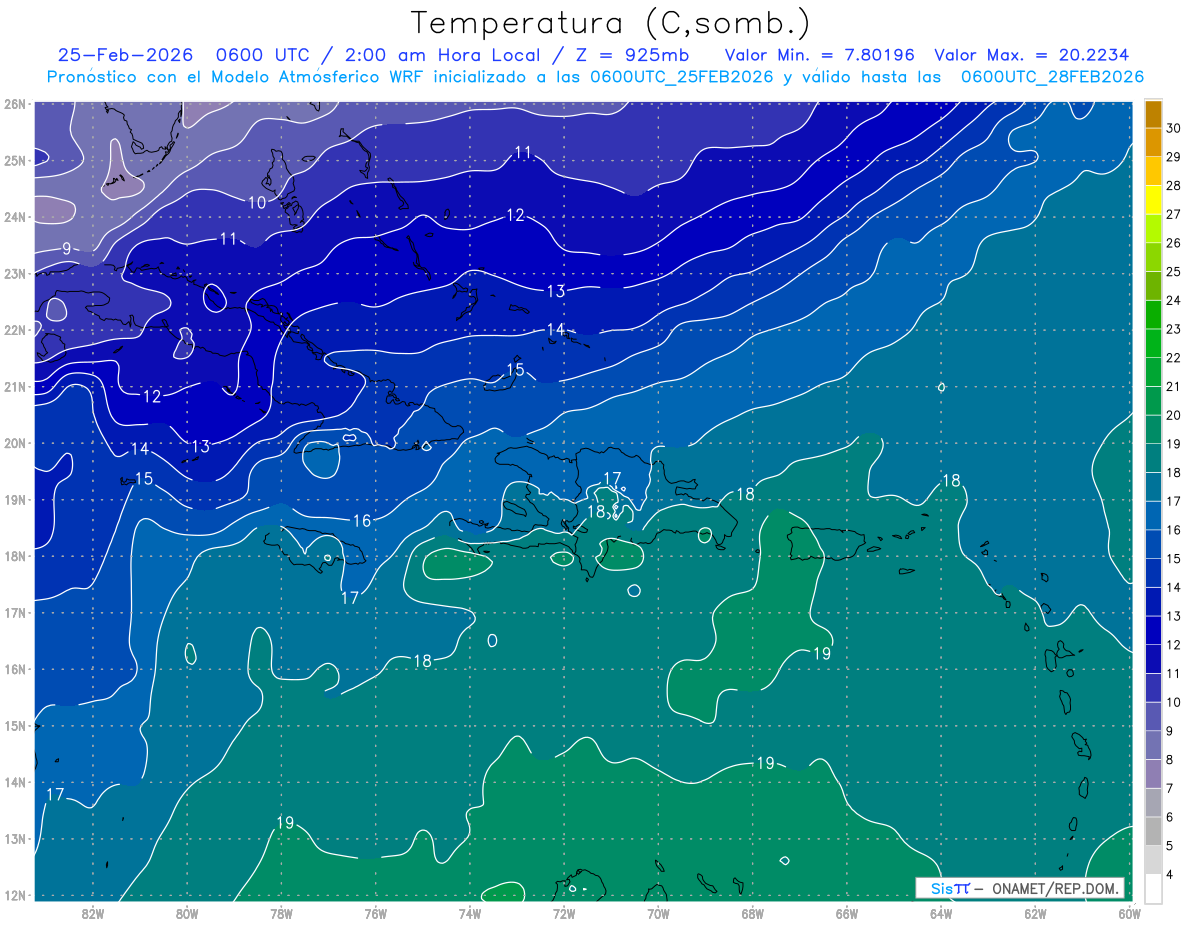Click the '18' contour label north of Puerto Rico
This screenshot has width=1200, height=927.
pyautogui.click(x=745, y=494)
